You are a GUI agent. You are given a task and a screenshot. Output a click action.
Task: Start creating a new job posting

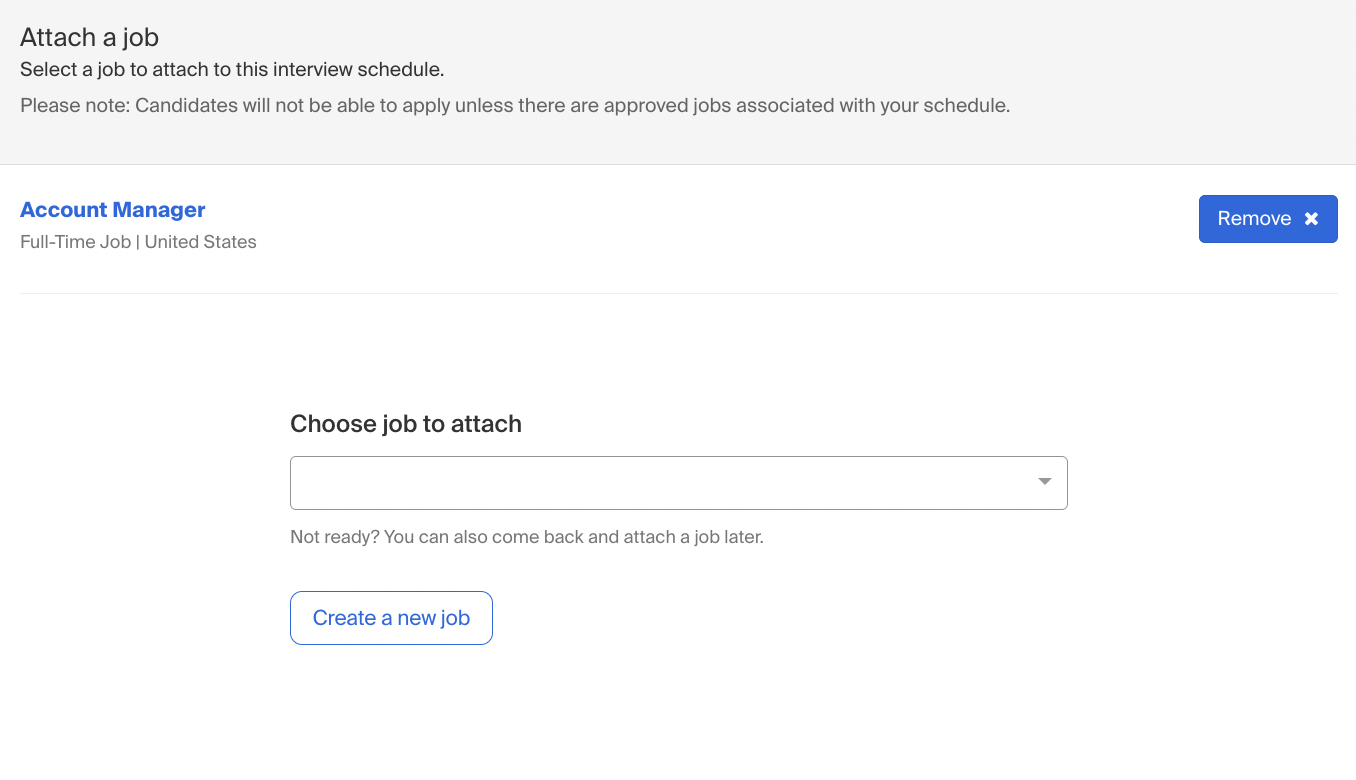[391, 617]
